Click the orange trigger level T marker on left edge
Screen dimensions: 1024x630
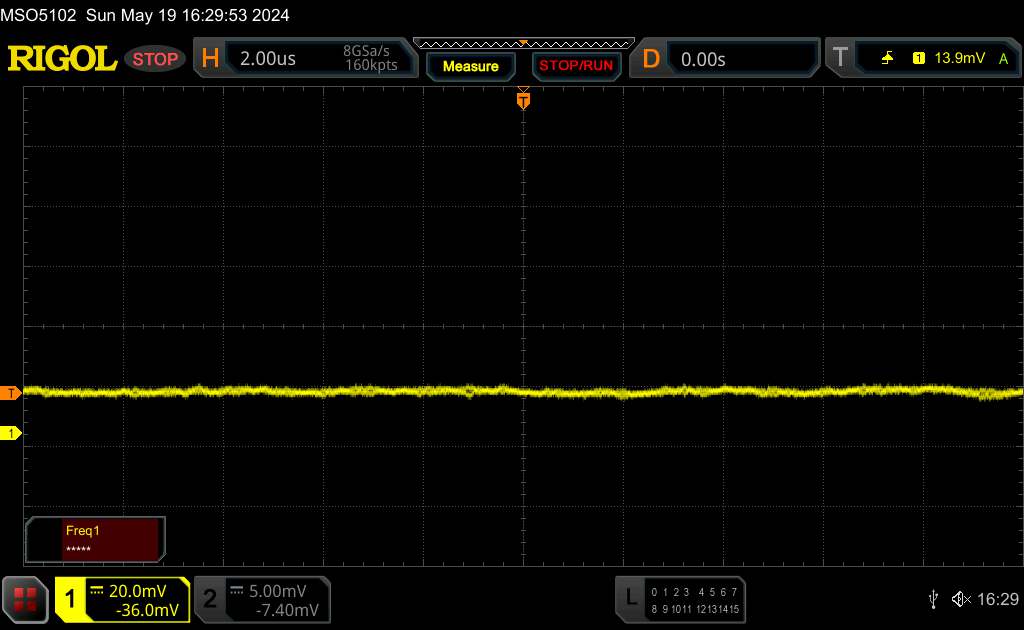(10, 393)
